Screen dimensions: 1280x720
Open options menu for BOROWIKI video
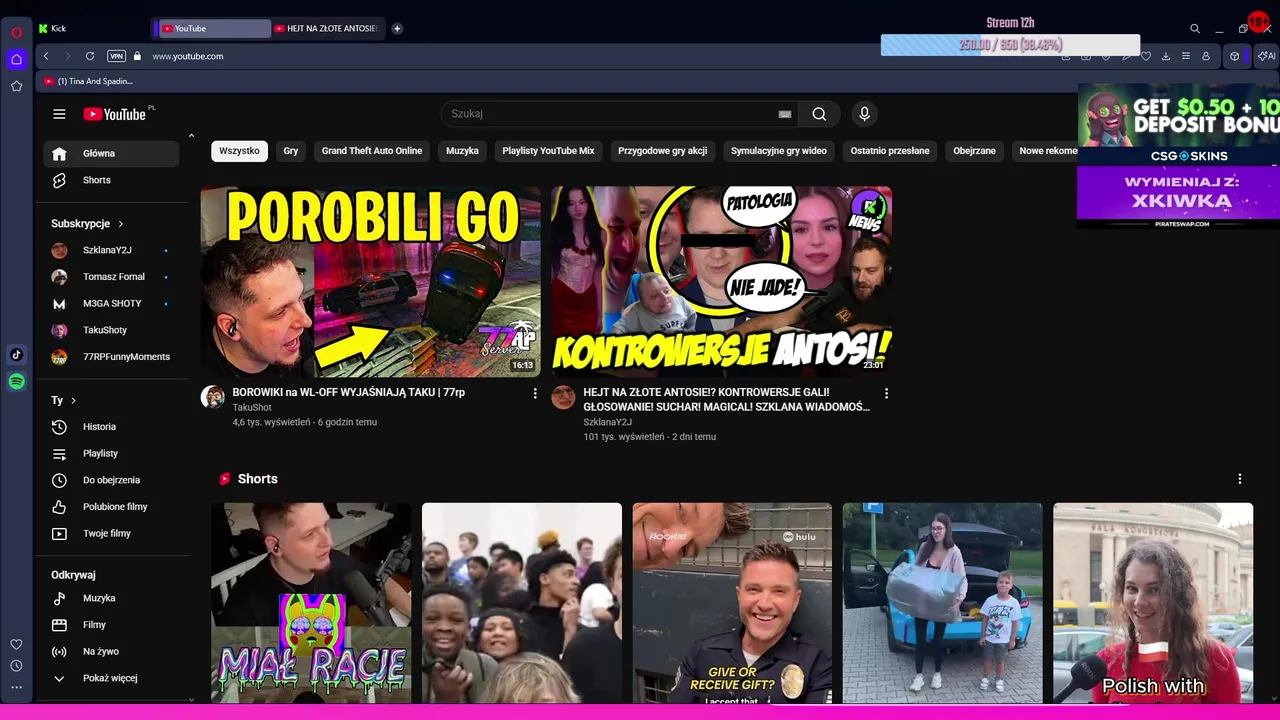[x=535, y=393]
